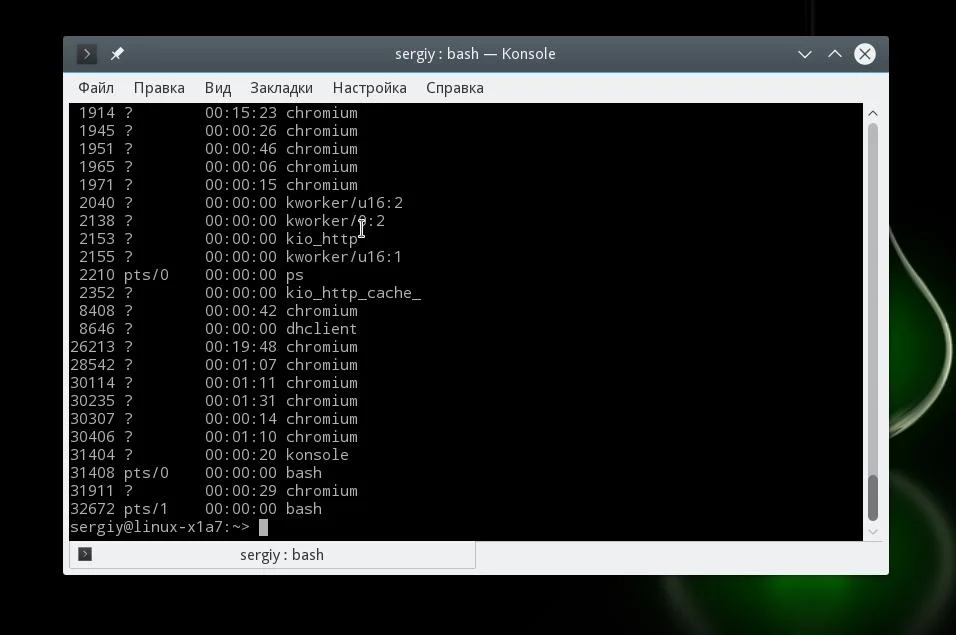Click the line for PID 1965

(218, 167)
